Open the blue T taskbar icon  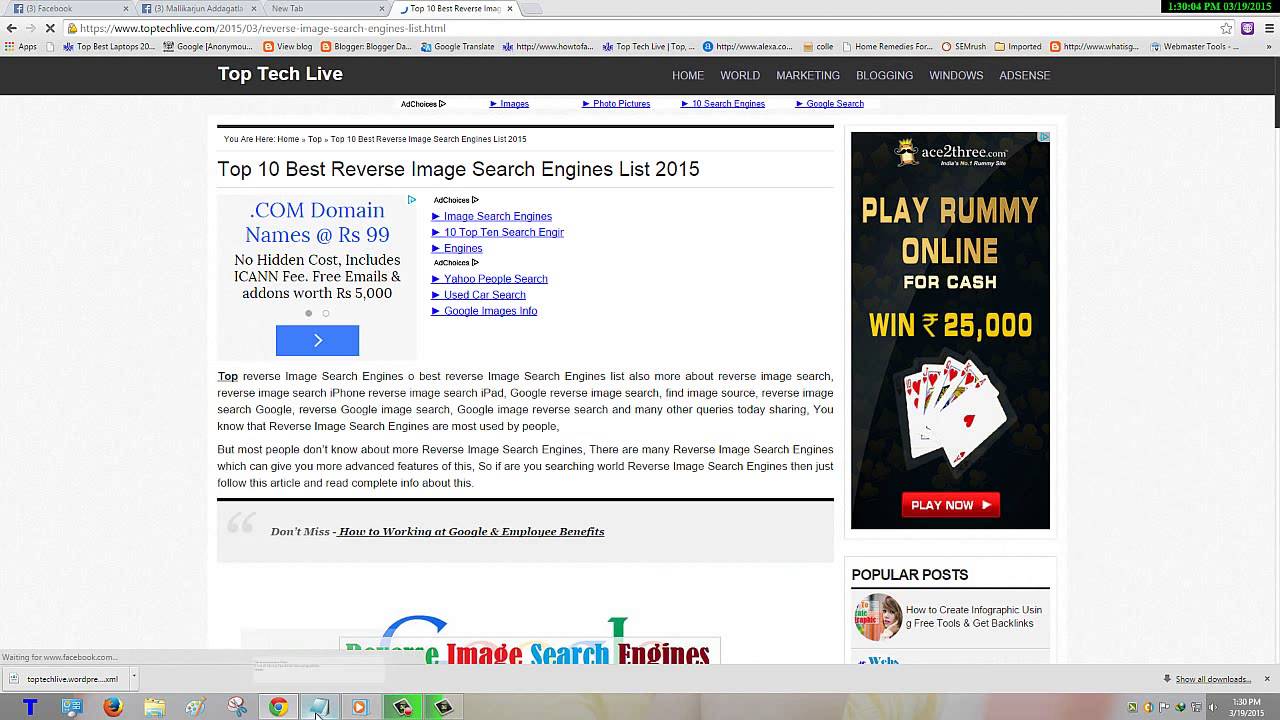click(30, 707)
